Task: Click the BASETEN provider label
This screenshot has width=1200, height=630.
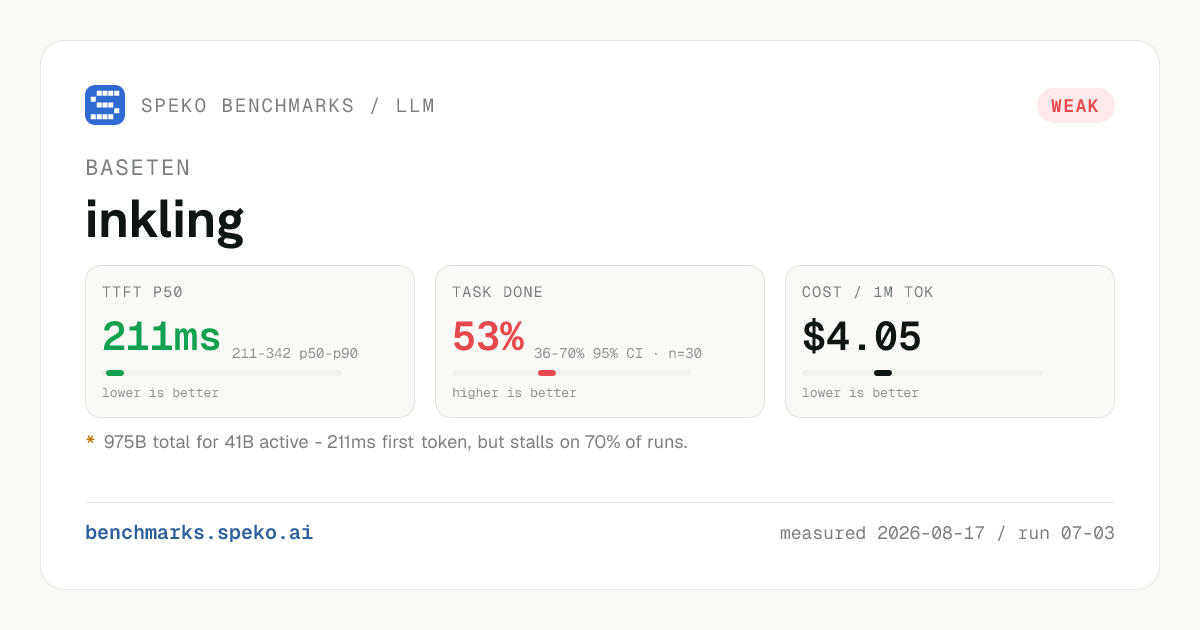Action: click(138, 168)
